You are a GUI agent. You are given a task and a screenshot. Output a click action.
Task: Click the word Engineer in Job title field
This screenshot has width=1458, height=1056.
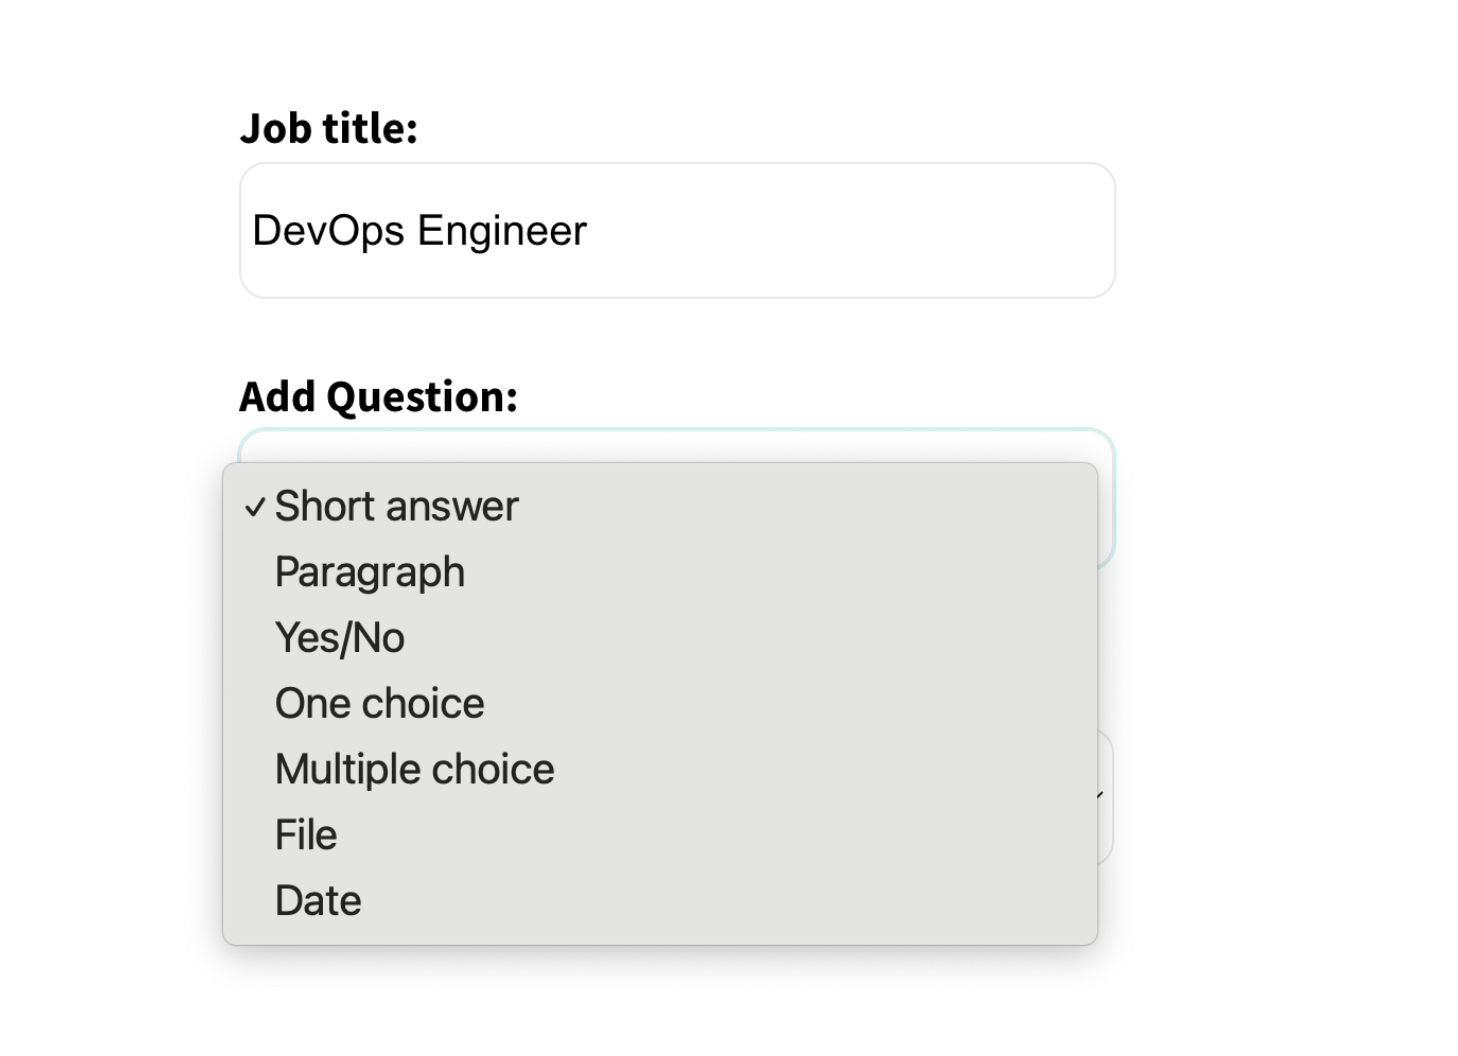click(x=502, y=231)
